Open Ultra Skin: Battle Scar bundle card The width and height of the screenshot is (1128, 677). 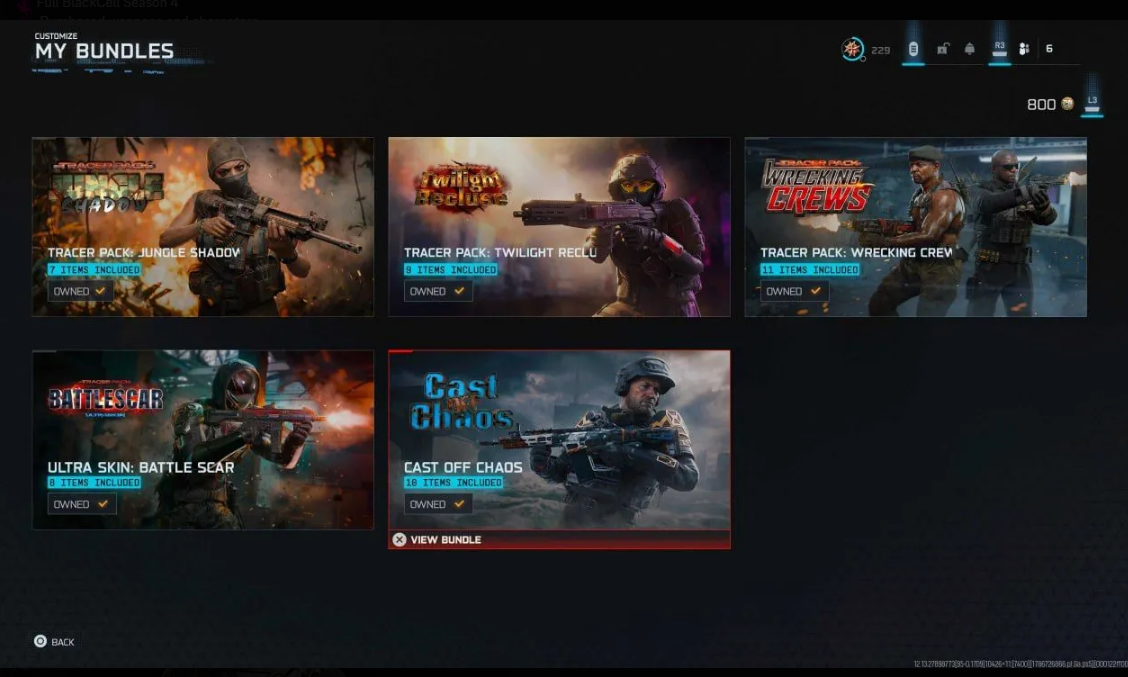point(203,440)
